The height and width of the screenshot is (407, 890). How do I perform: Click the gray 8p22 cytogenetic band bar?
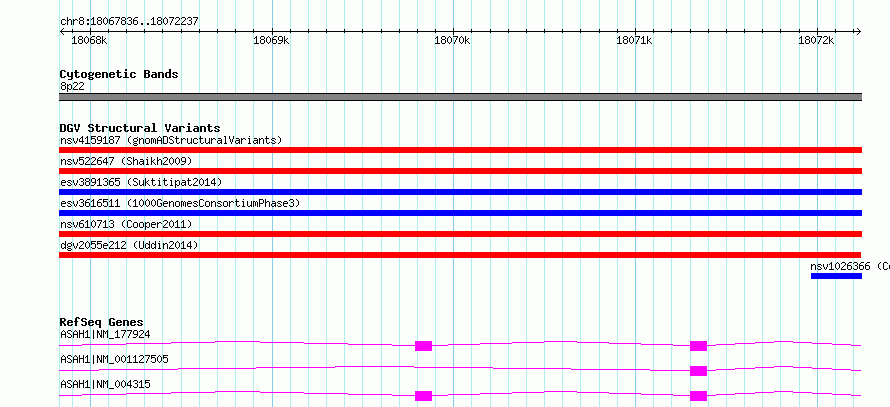coord(460,97)
